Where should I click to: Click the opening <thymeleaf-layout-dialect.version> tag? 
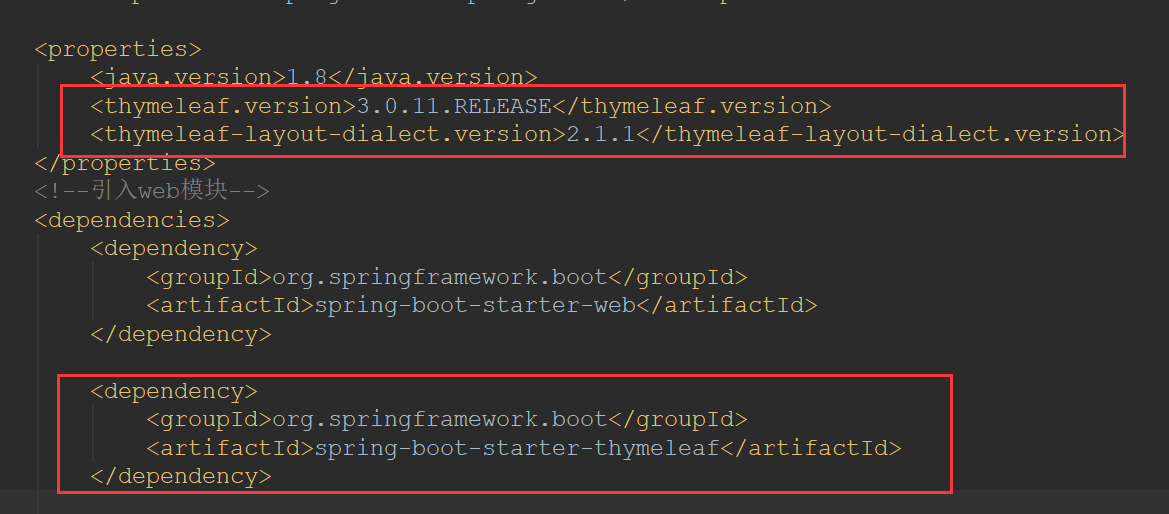pos(329,135)
